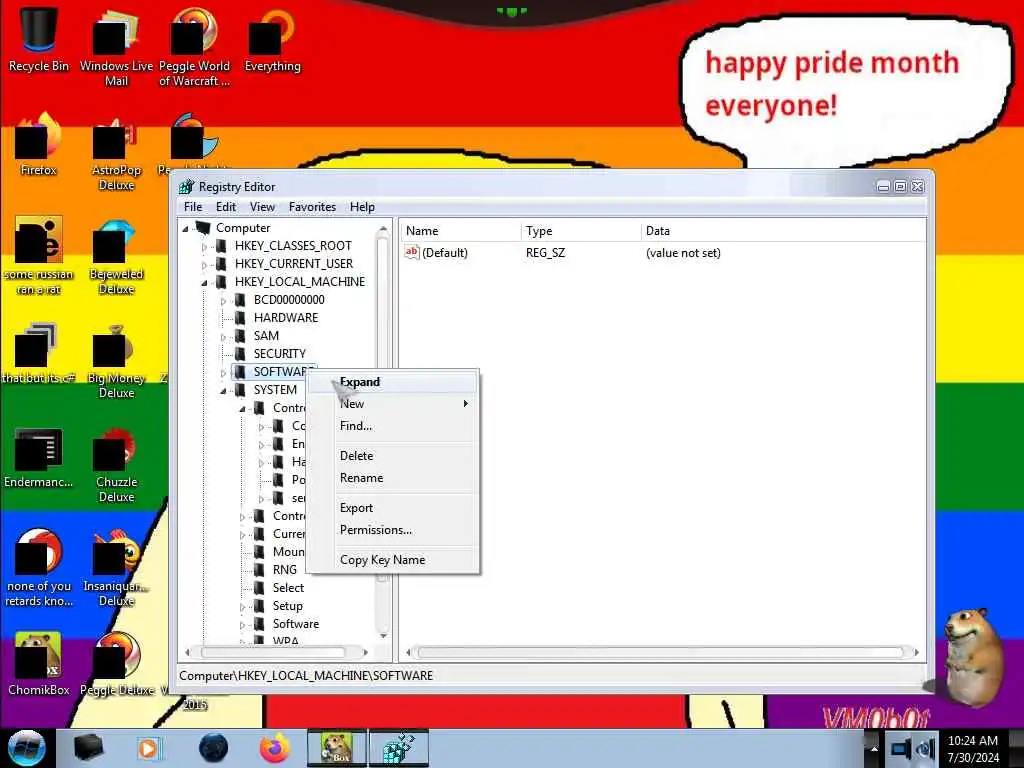Click the Registry Editor title bar icon
The width and height of the screenshot is (1024, 768).
[x=187, y=187]
